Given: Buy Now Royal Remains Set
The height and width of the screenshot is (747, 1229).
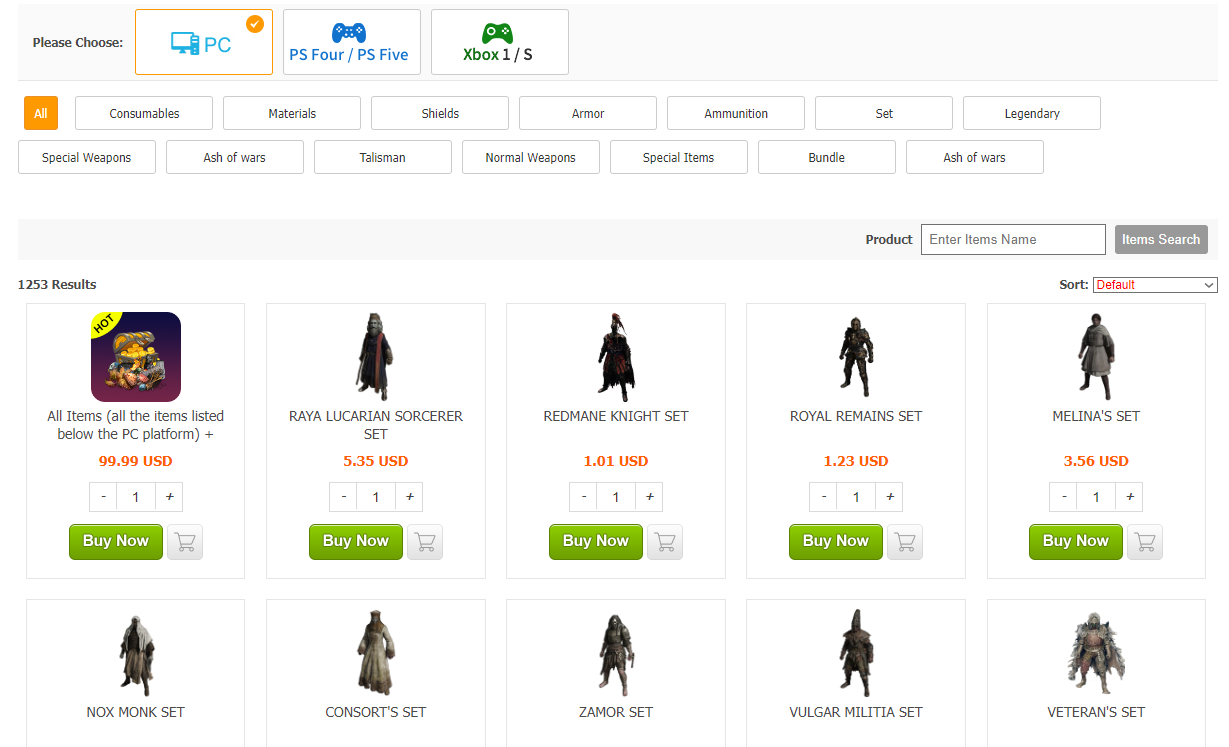Looking at the screenshot, I should 836,542.
